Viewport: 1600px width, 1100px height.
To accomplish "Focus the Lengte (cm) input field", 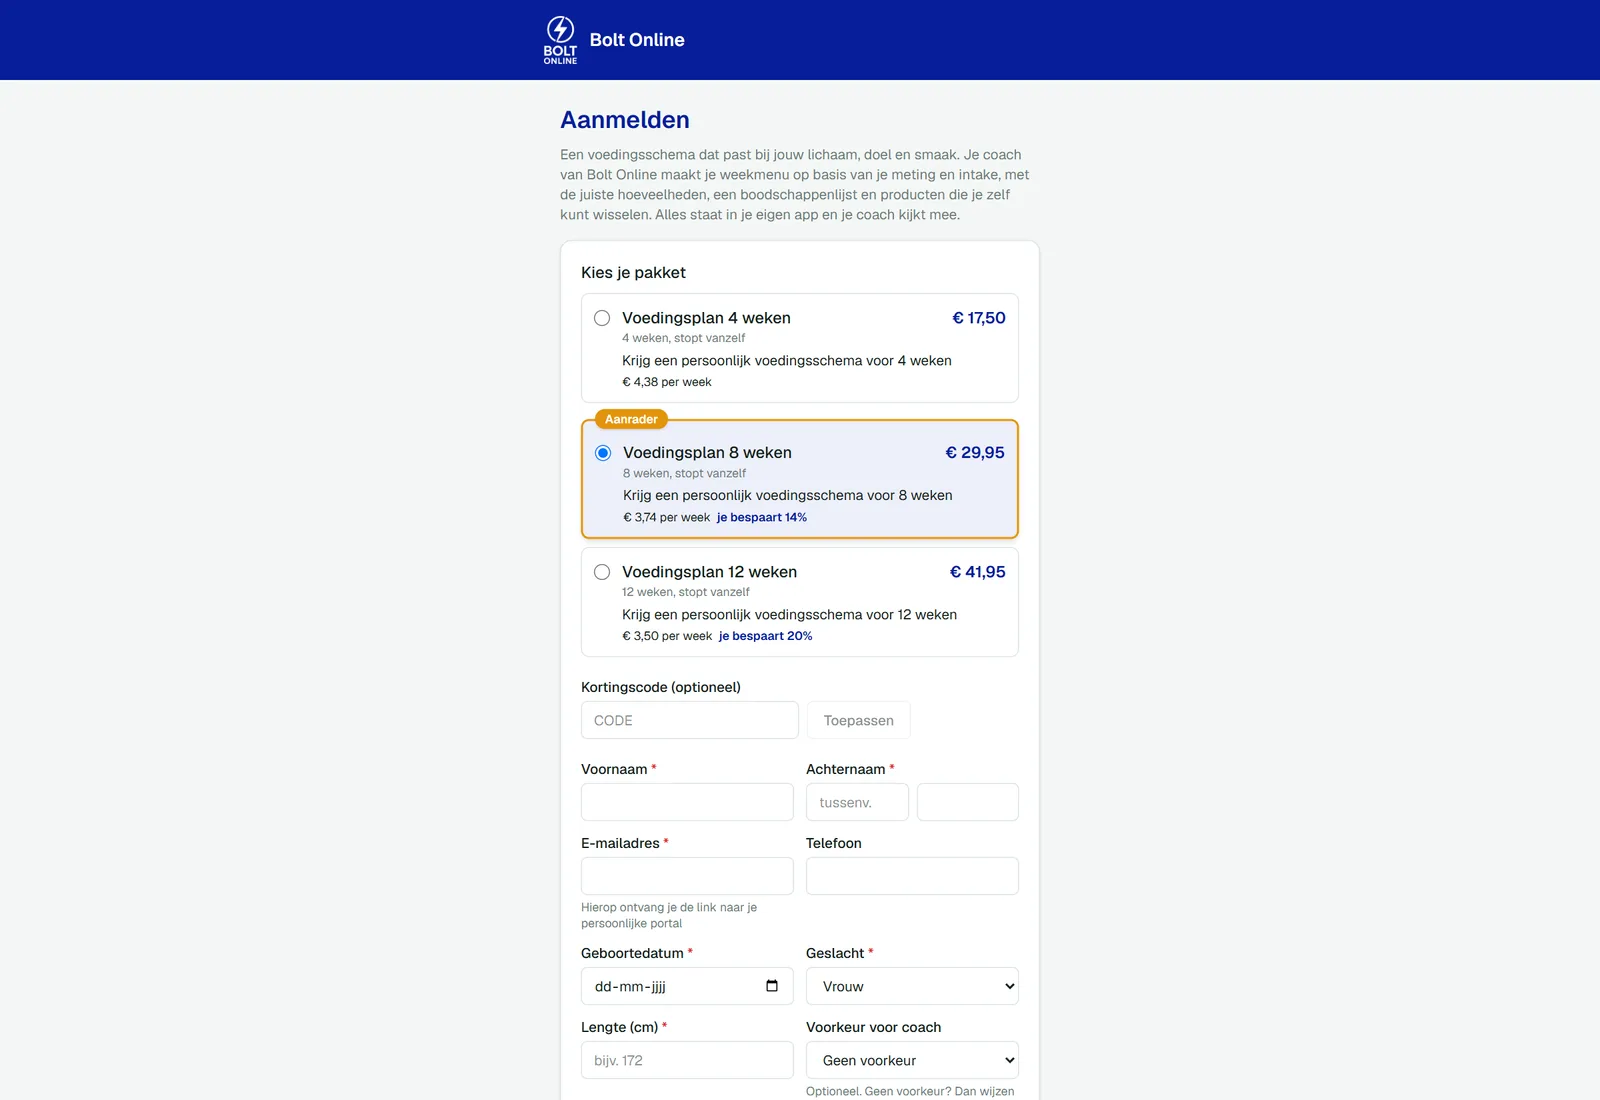I will [687, 1060].
